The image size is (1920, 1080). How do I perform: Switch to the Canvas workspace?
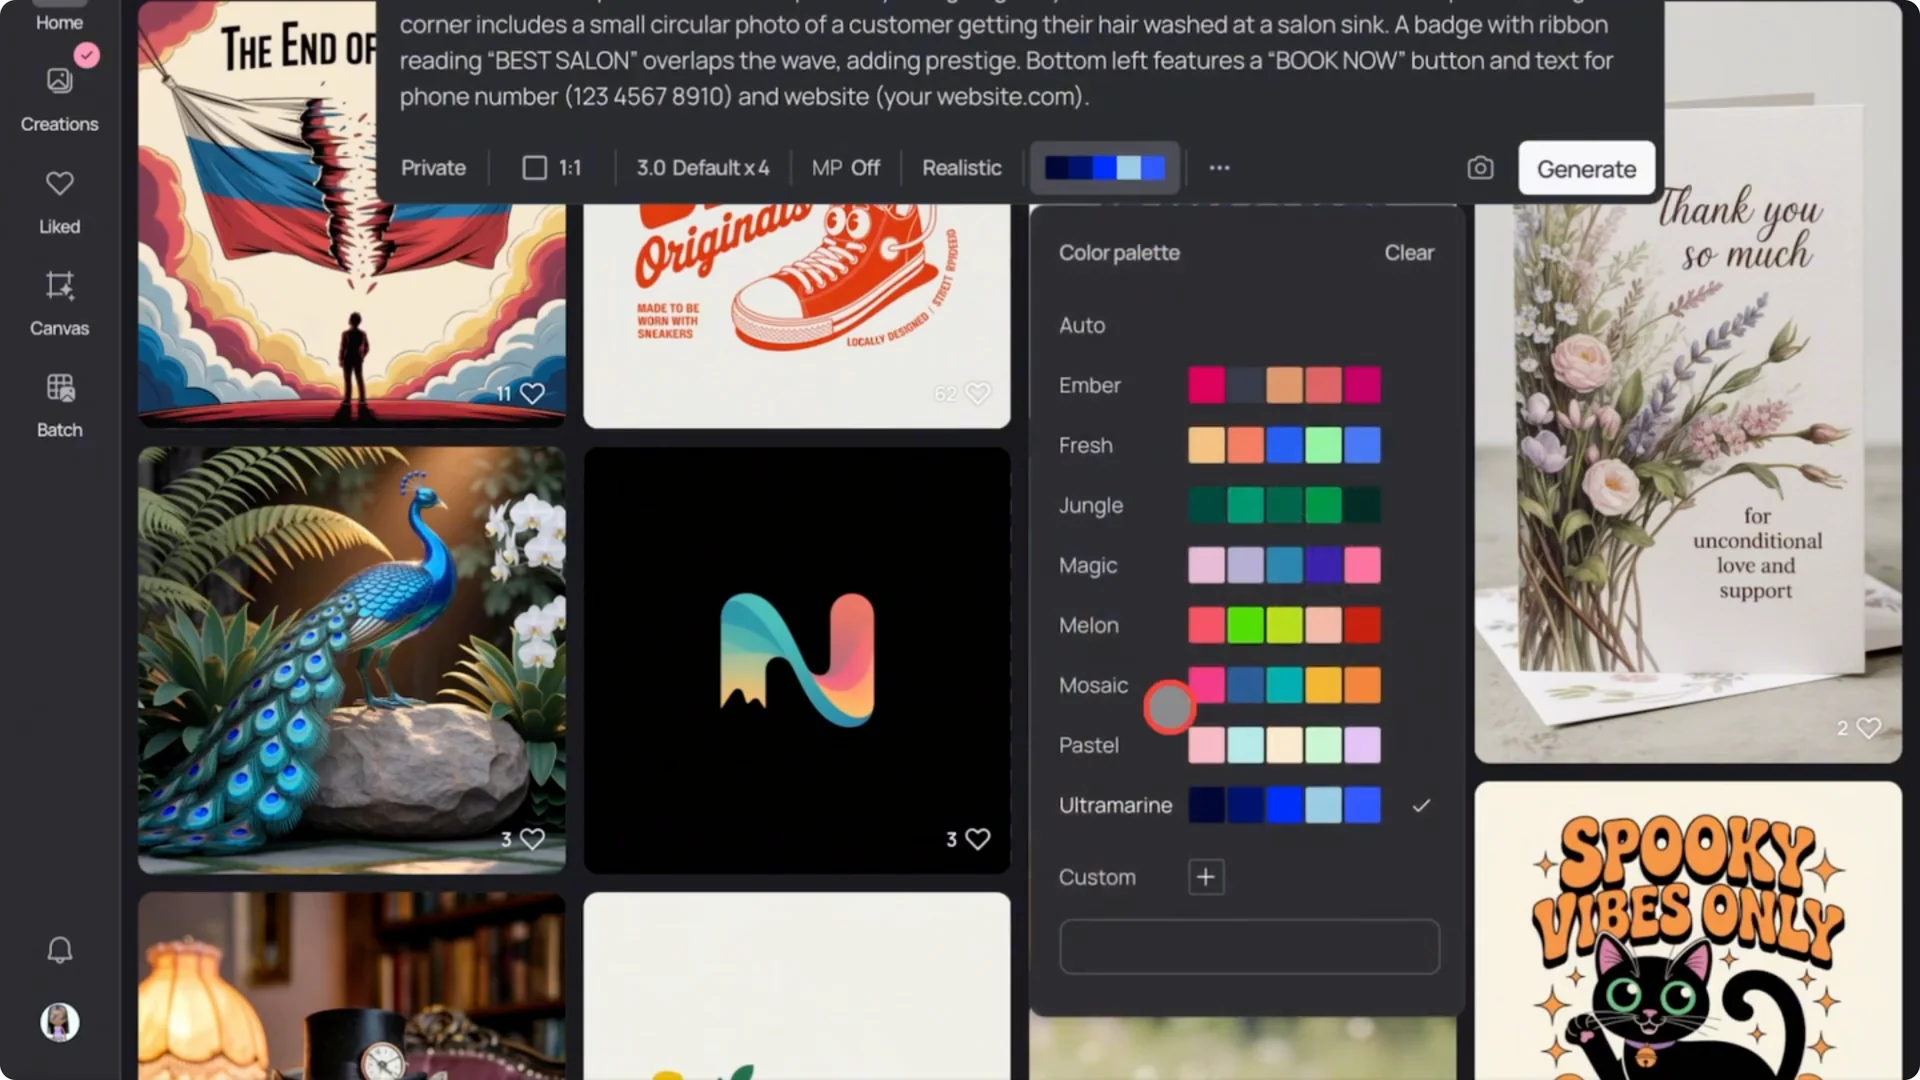pyautogui.click(x=59, y=302)
